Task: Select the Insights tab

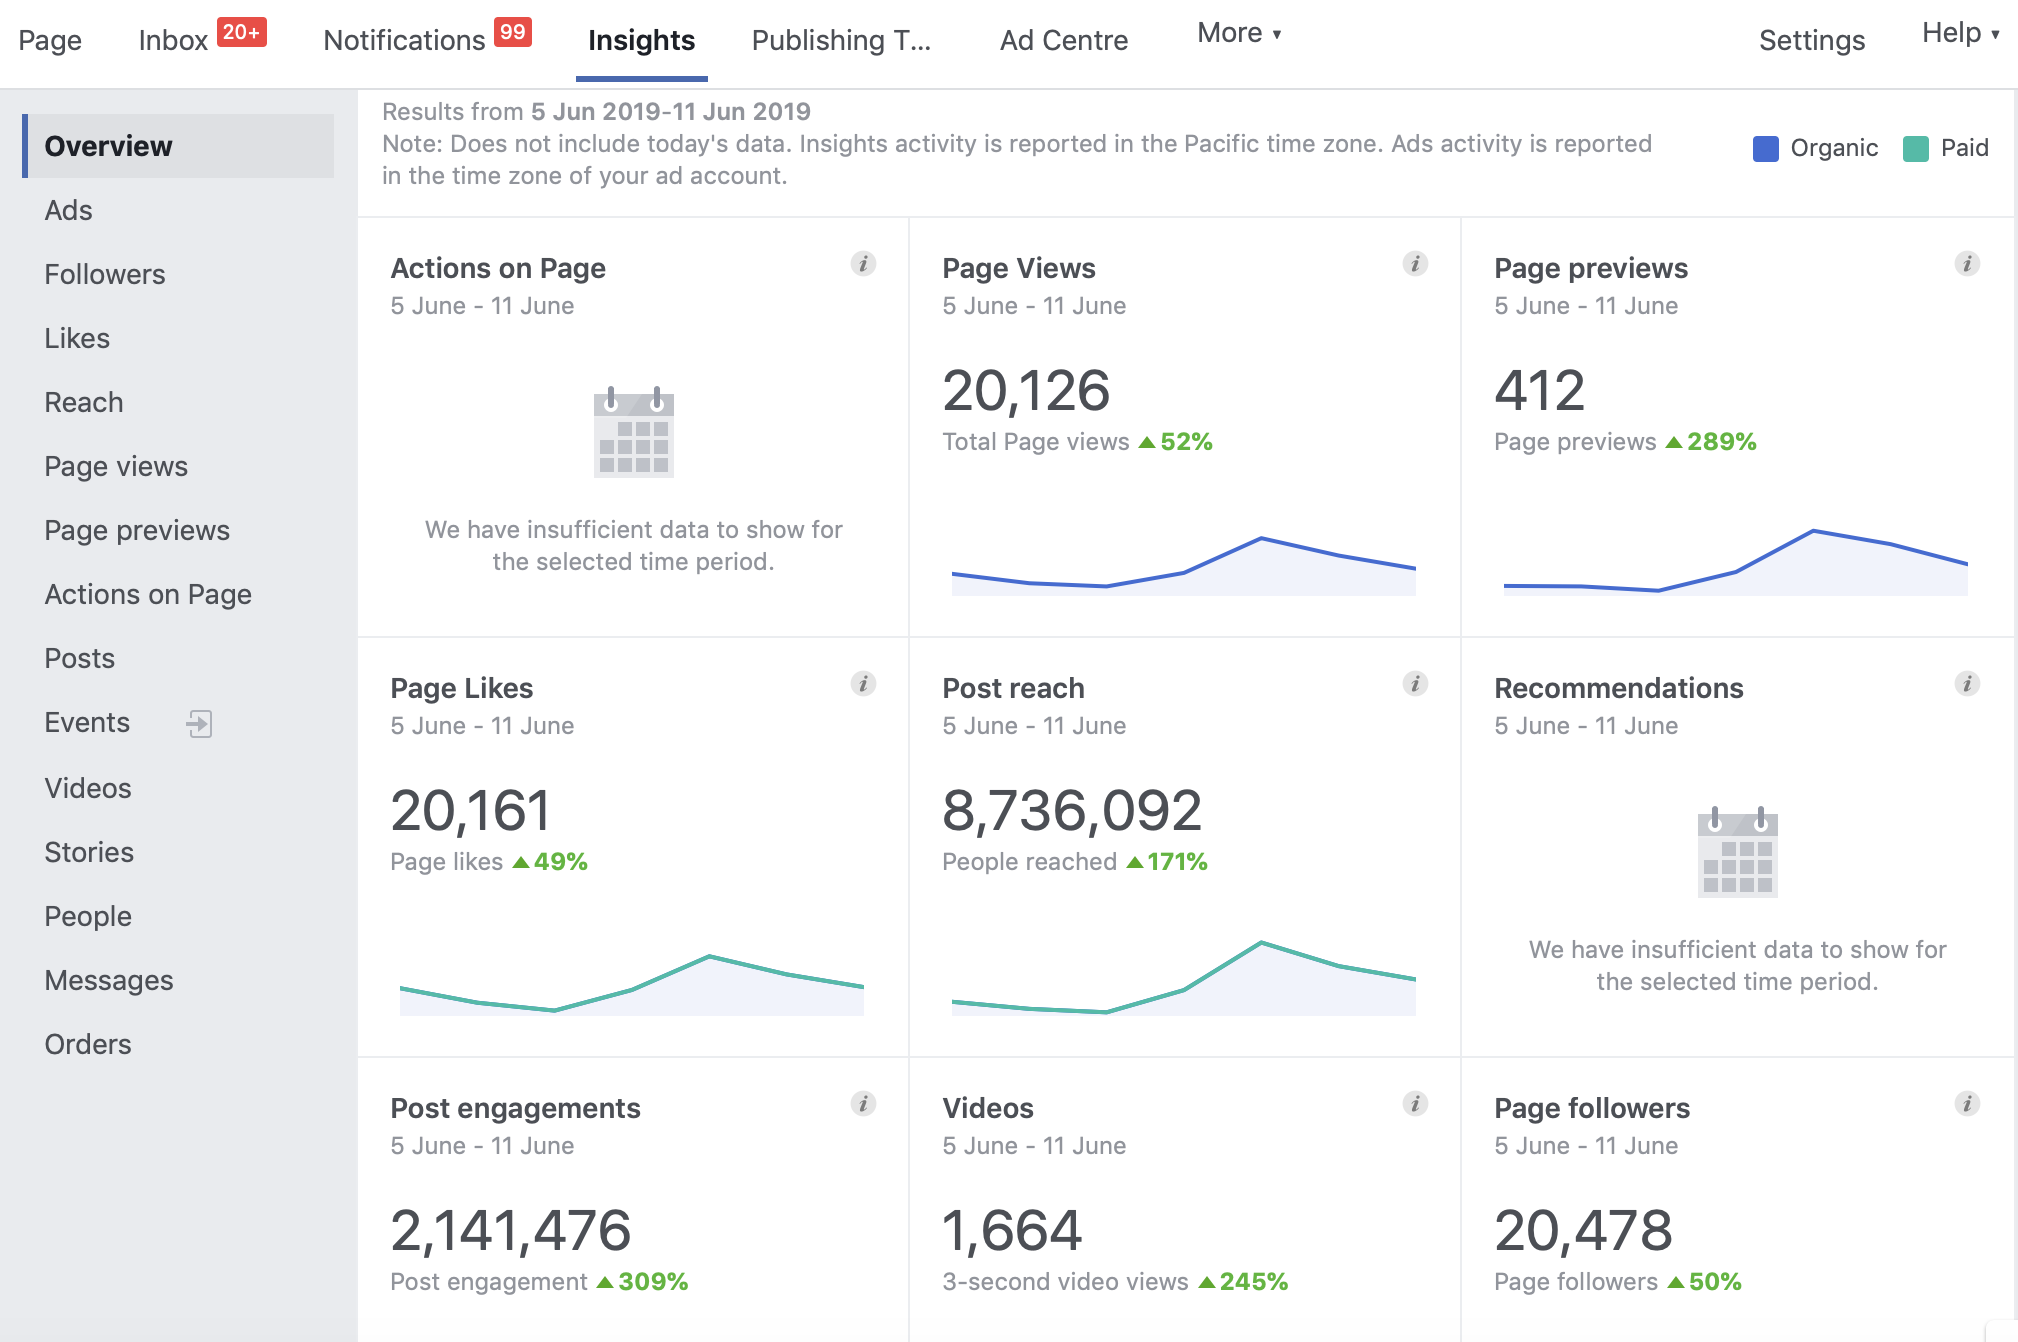Action: (641, 41)
